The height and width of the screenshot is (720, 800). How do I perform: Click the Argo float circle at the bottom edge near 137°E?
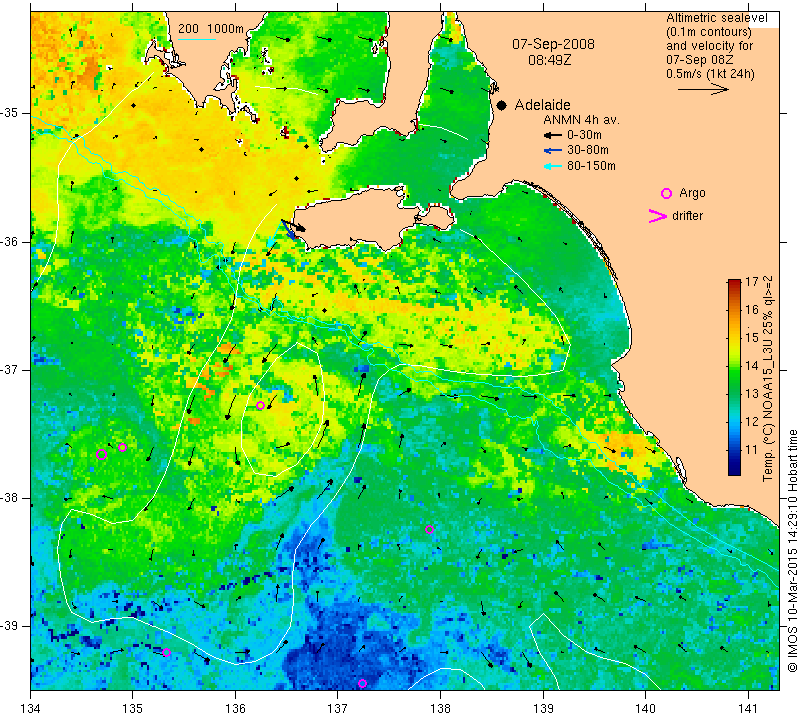coord(362,683)
